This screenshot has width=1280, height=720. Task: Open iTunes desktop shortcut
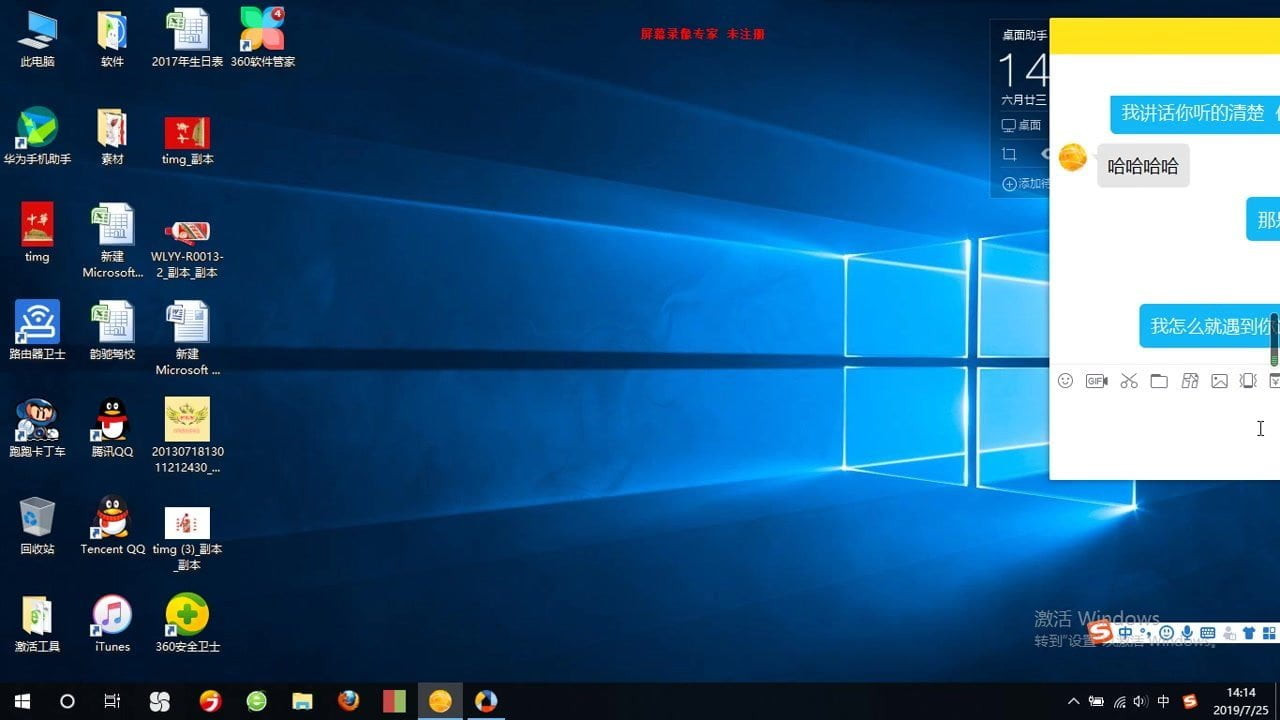(112, 622)
